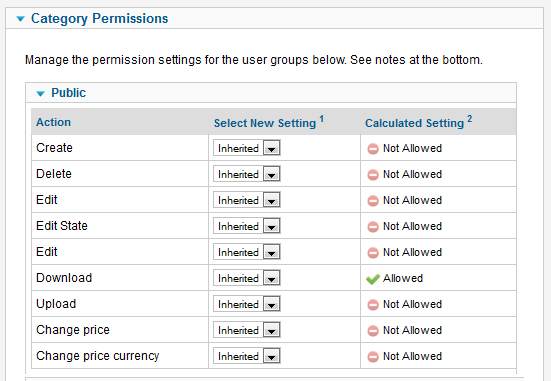Click the Not Allowed text in Upload row

click(412, 304)
